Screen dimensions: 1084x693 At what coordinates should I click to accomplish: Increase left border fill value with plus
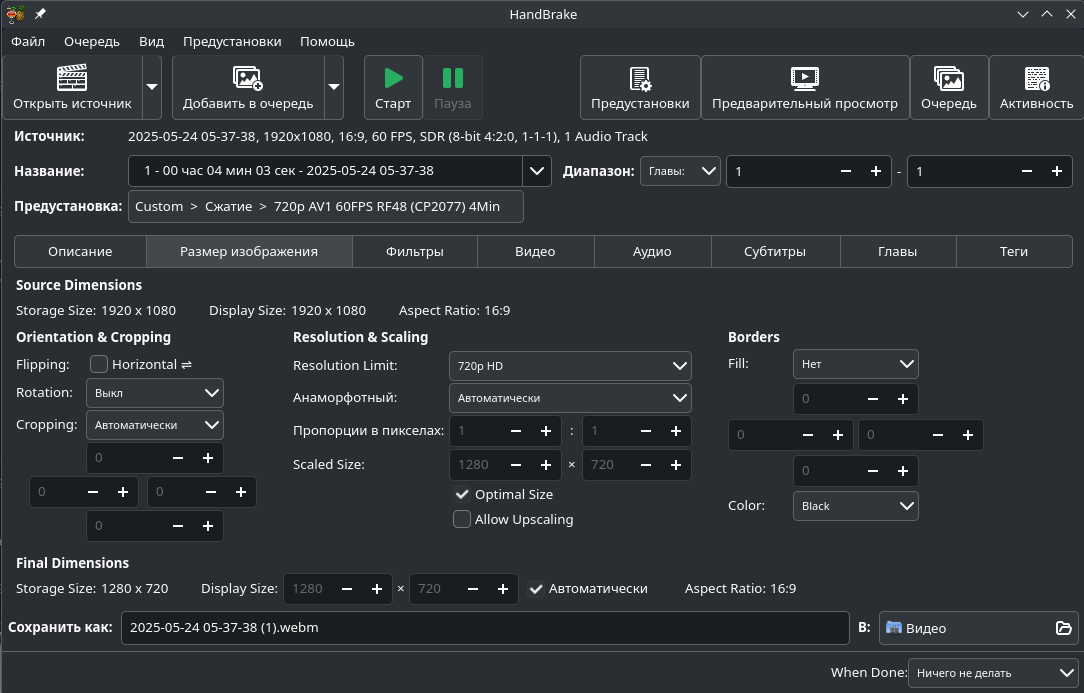tap(838, 435)
